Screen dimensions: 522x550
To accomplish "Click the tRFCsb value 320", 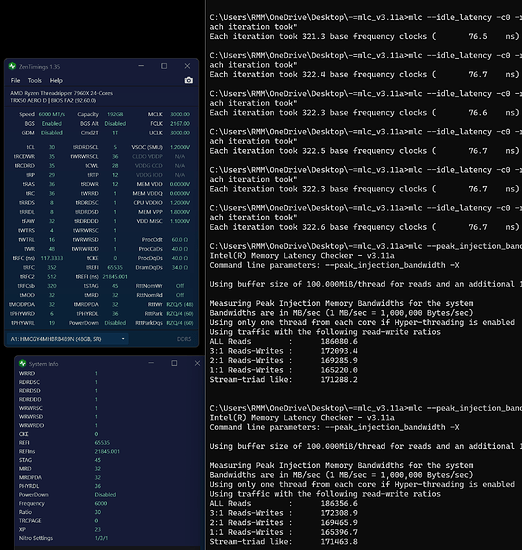I will [x=52, y=286].
